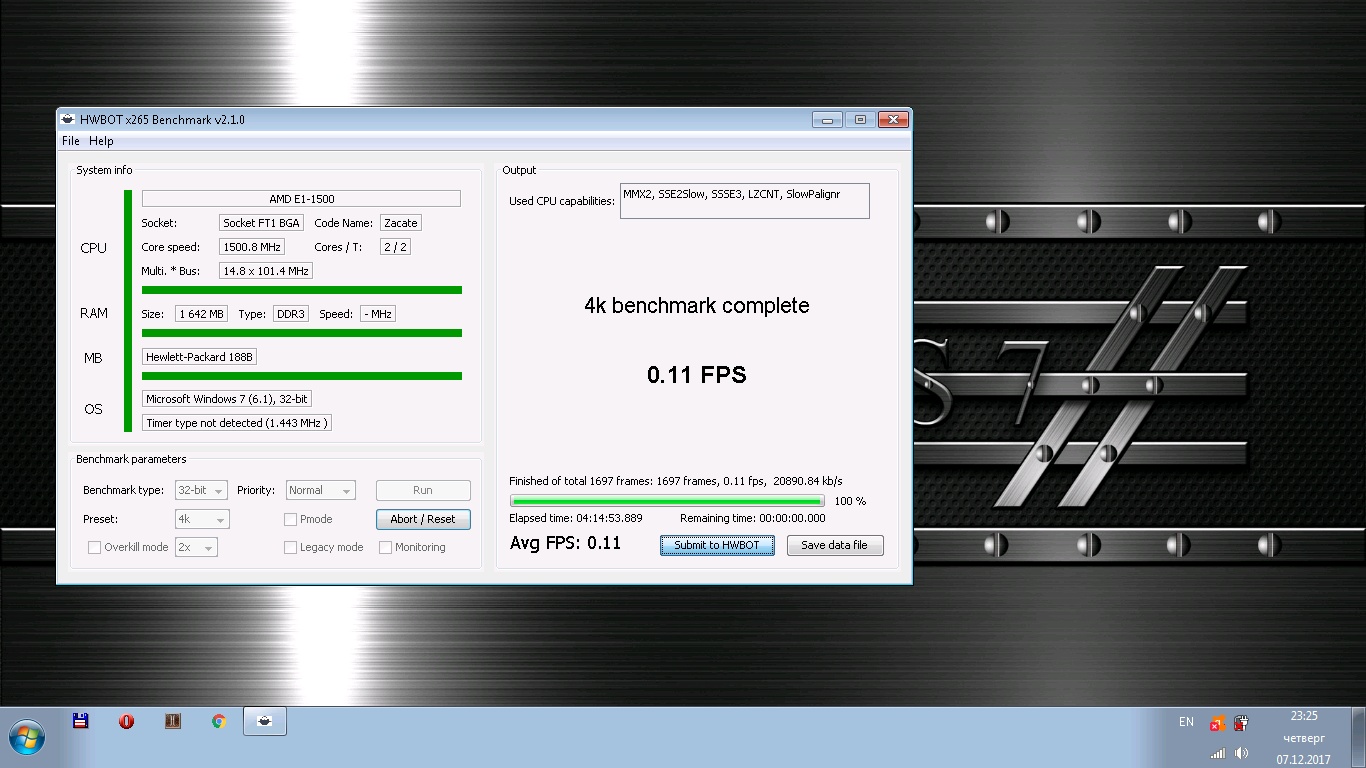The width and height of the screenshot is (1366, 768).
Task: Open the Priority Normal dropdown
Action: pos(320,490)
